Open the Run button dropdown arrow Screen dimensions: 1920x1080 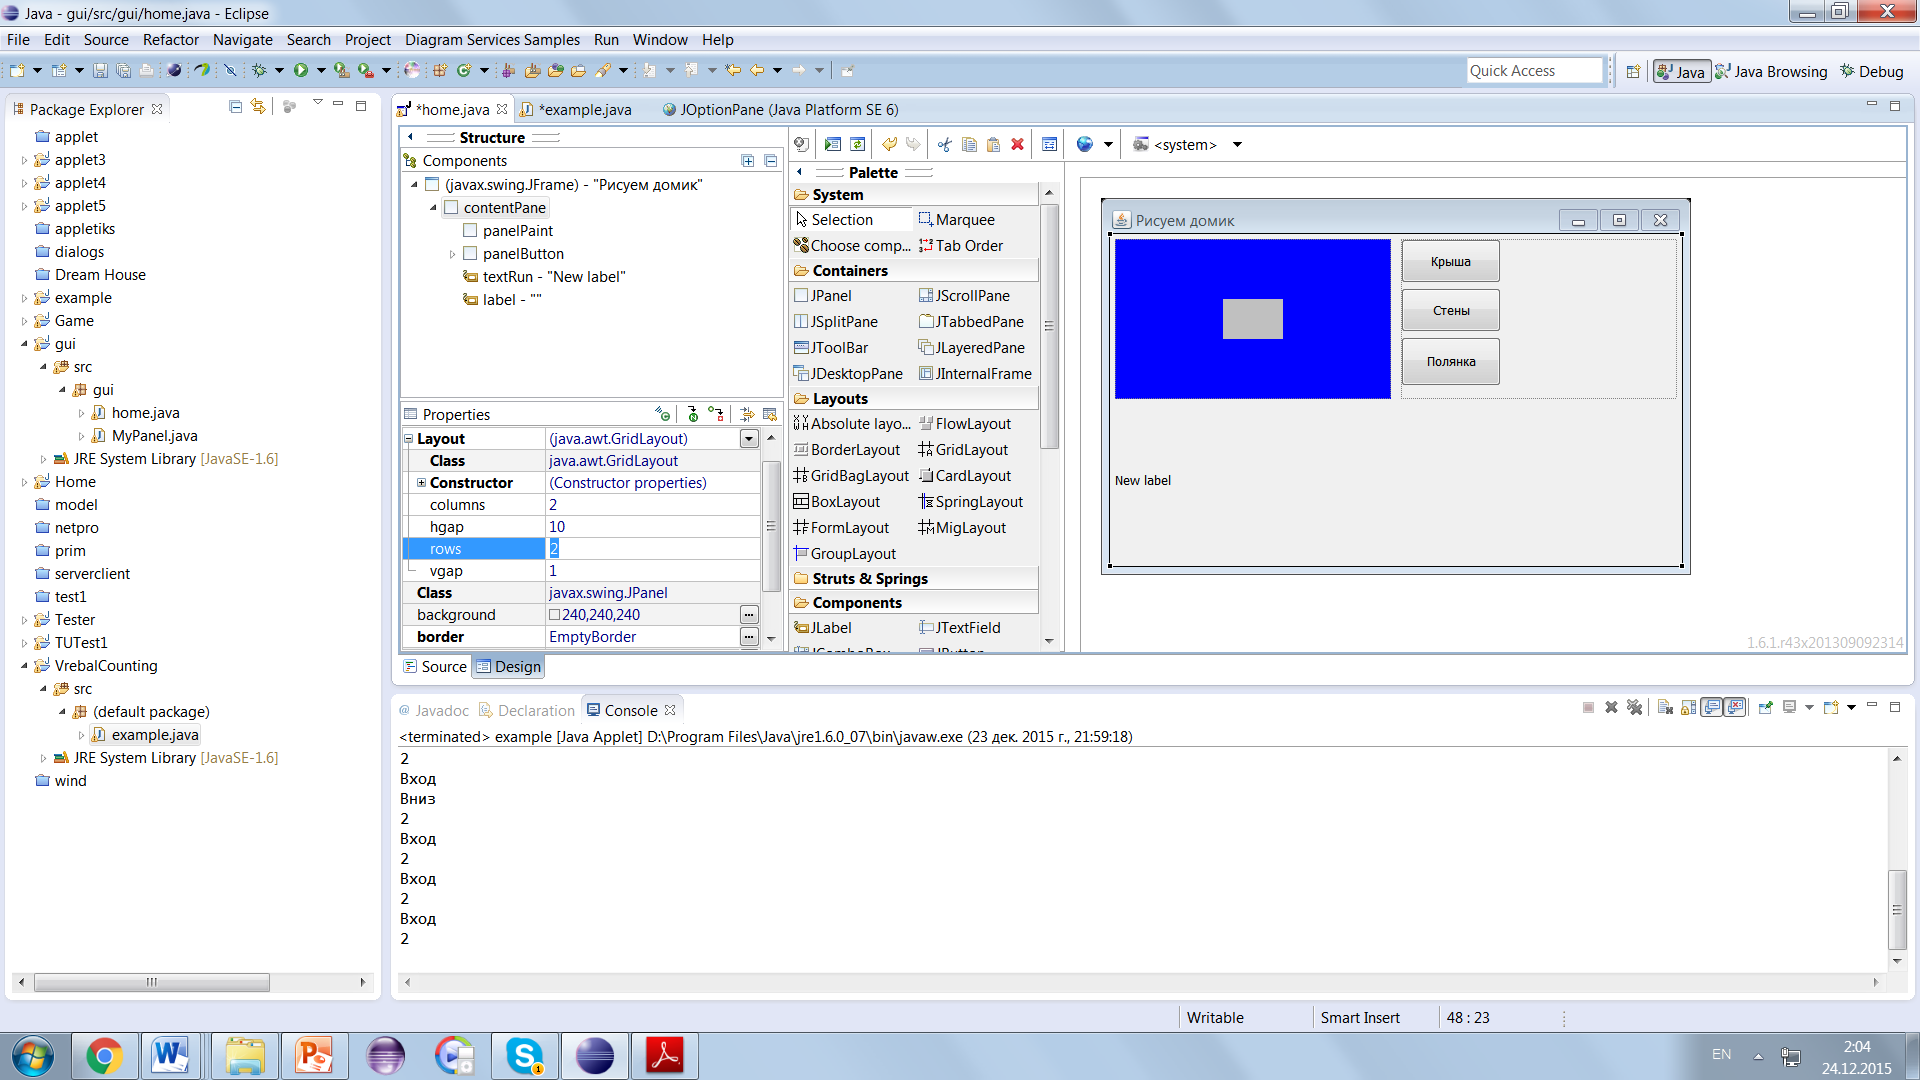(321, 70)
